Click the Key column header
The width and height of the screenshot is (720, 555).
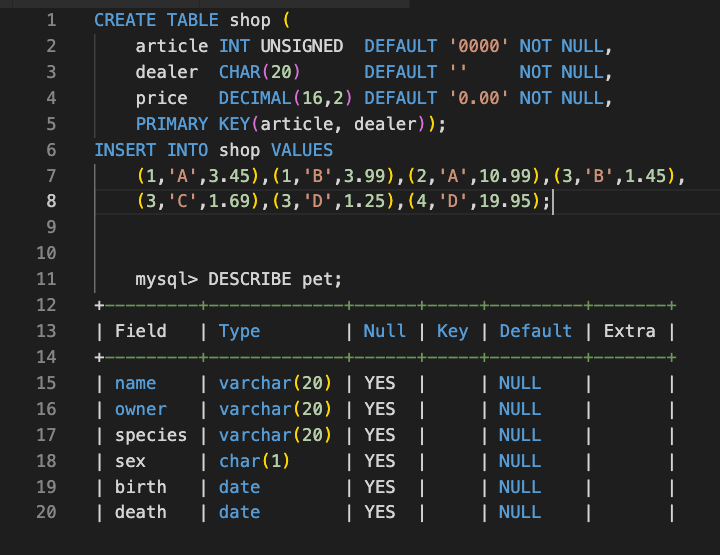(x=452, y=332)
